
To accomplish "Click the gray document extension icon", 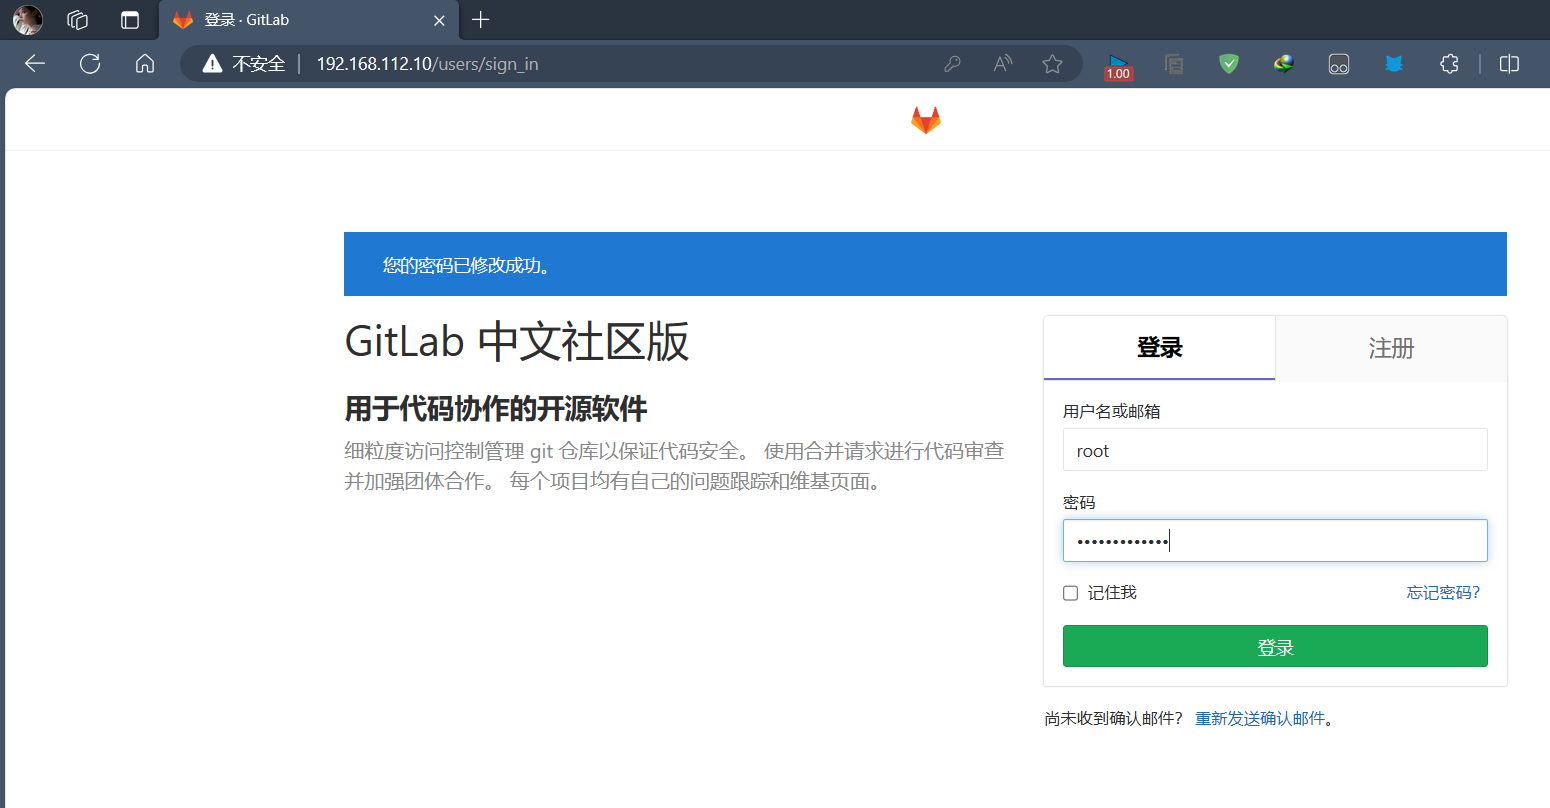I will [1174, 64].
